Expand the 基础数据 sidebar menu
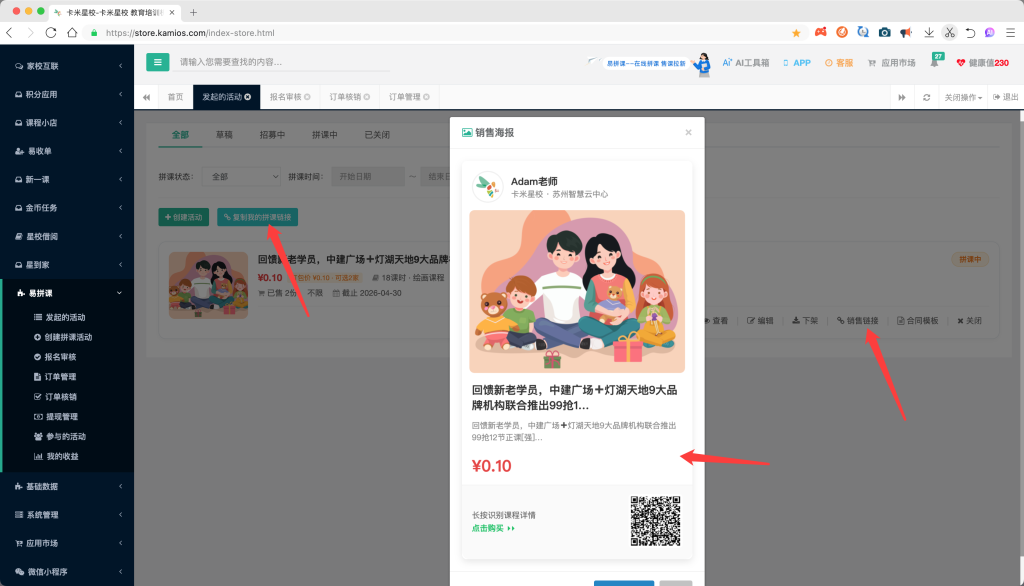This screenshot has height=586, width=1024. 67,487
